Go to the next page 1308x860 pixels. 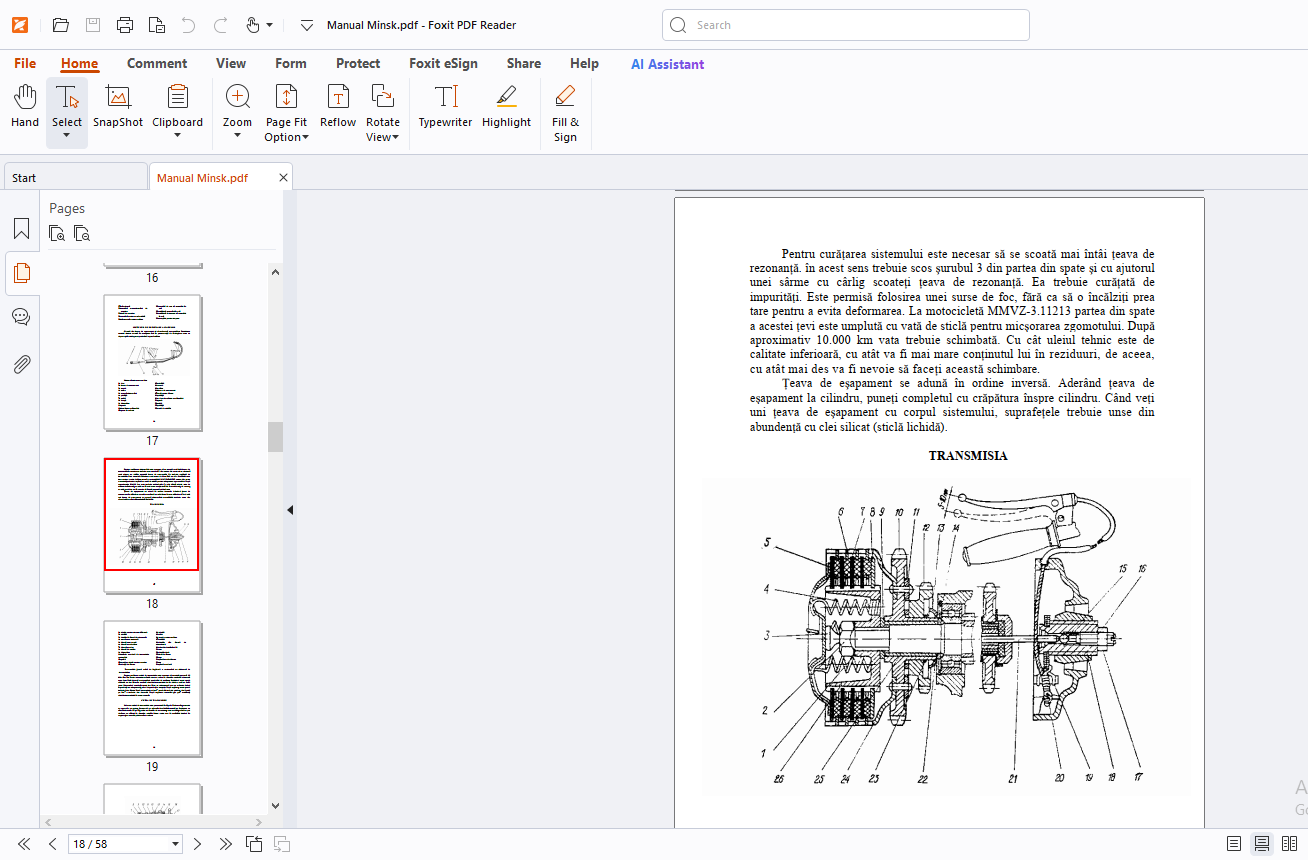[198, 844]
